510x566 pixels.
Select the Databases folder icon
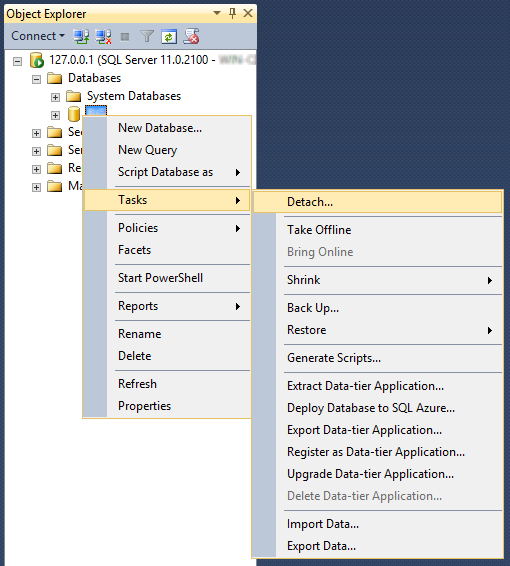coord(55,78)
